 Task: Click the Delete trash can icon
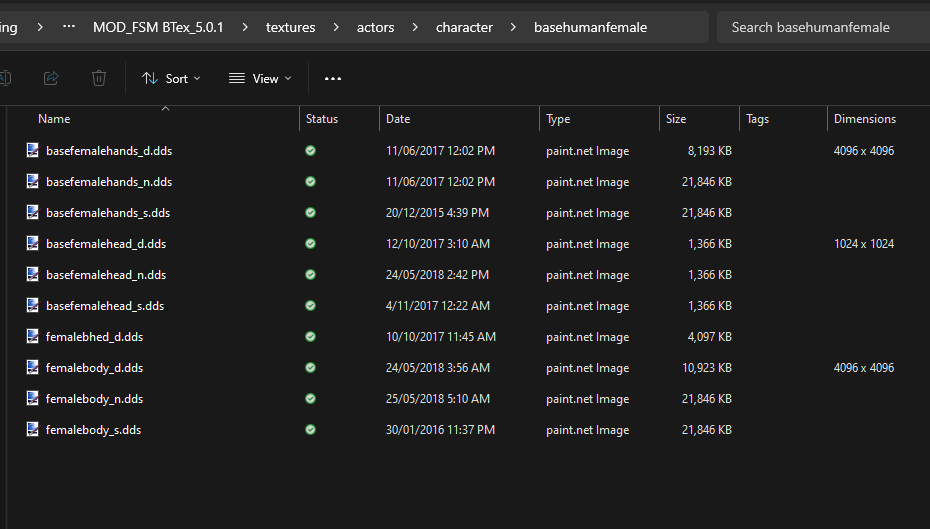tap(99, 78)
